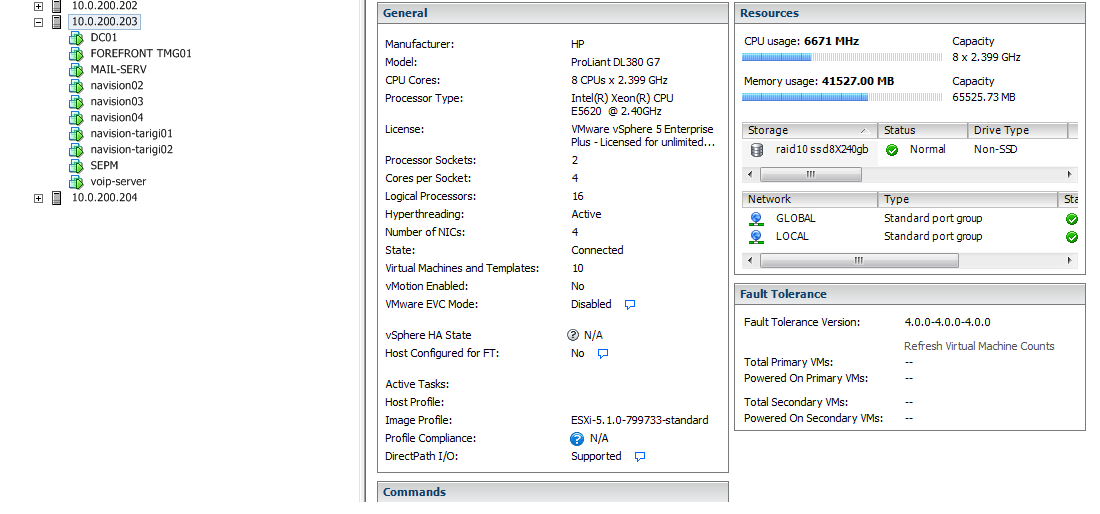The width and height of the screenshot is (1100, 514).
Task: Open the DirectPath I/O info bubble
Action: coord(640,457)
